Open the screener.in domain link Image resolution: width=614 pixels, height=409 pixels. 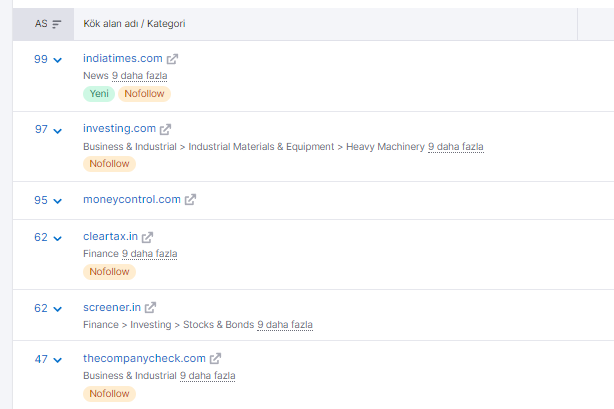[x=112, y=308]
